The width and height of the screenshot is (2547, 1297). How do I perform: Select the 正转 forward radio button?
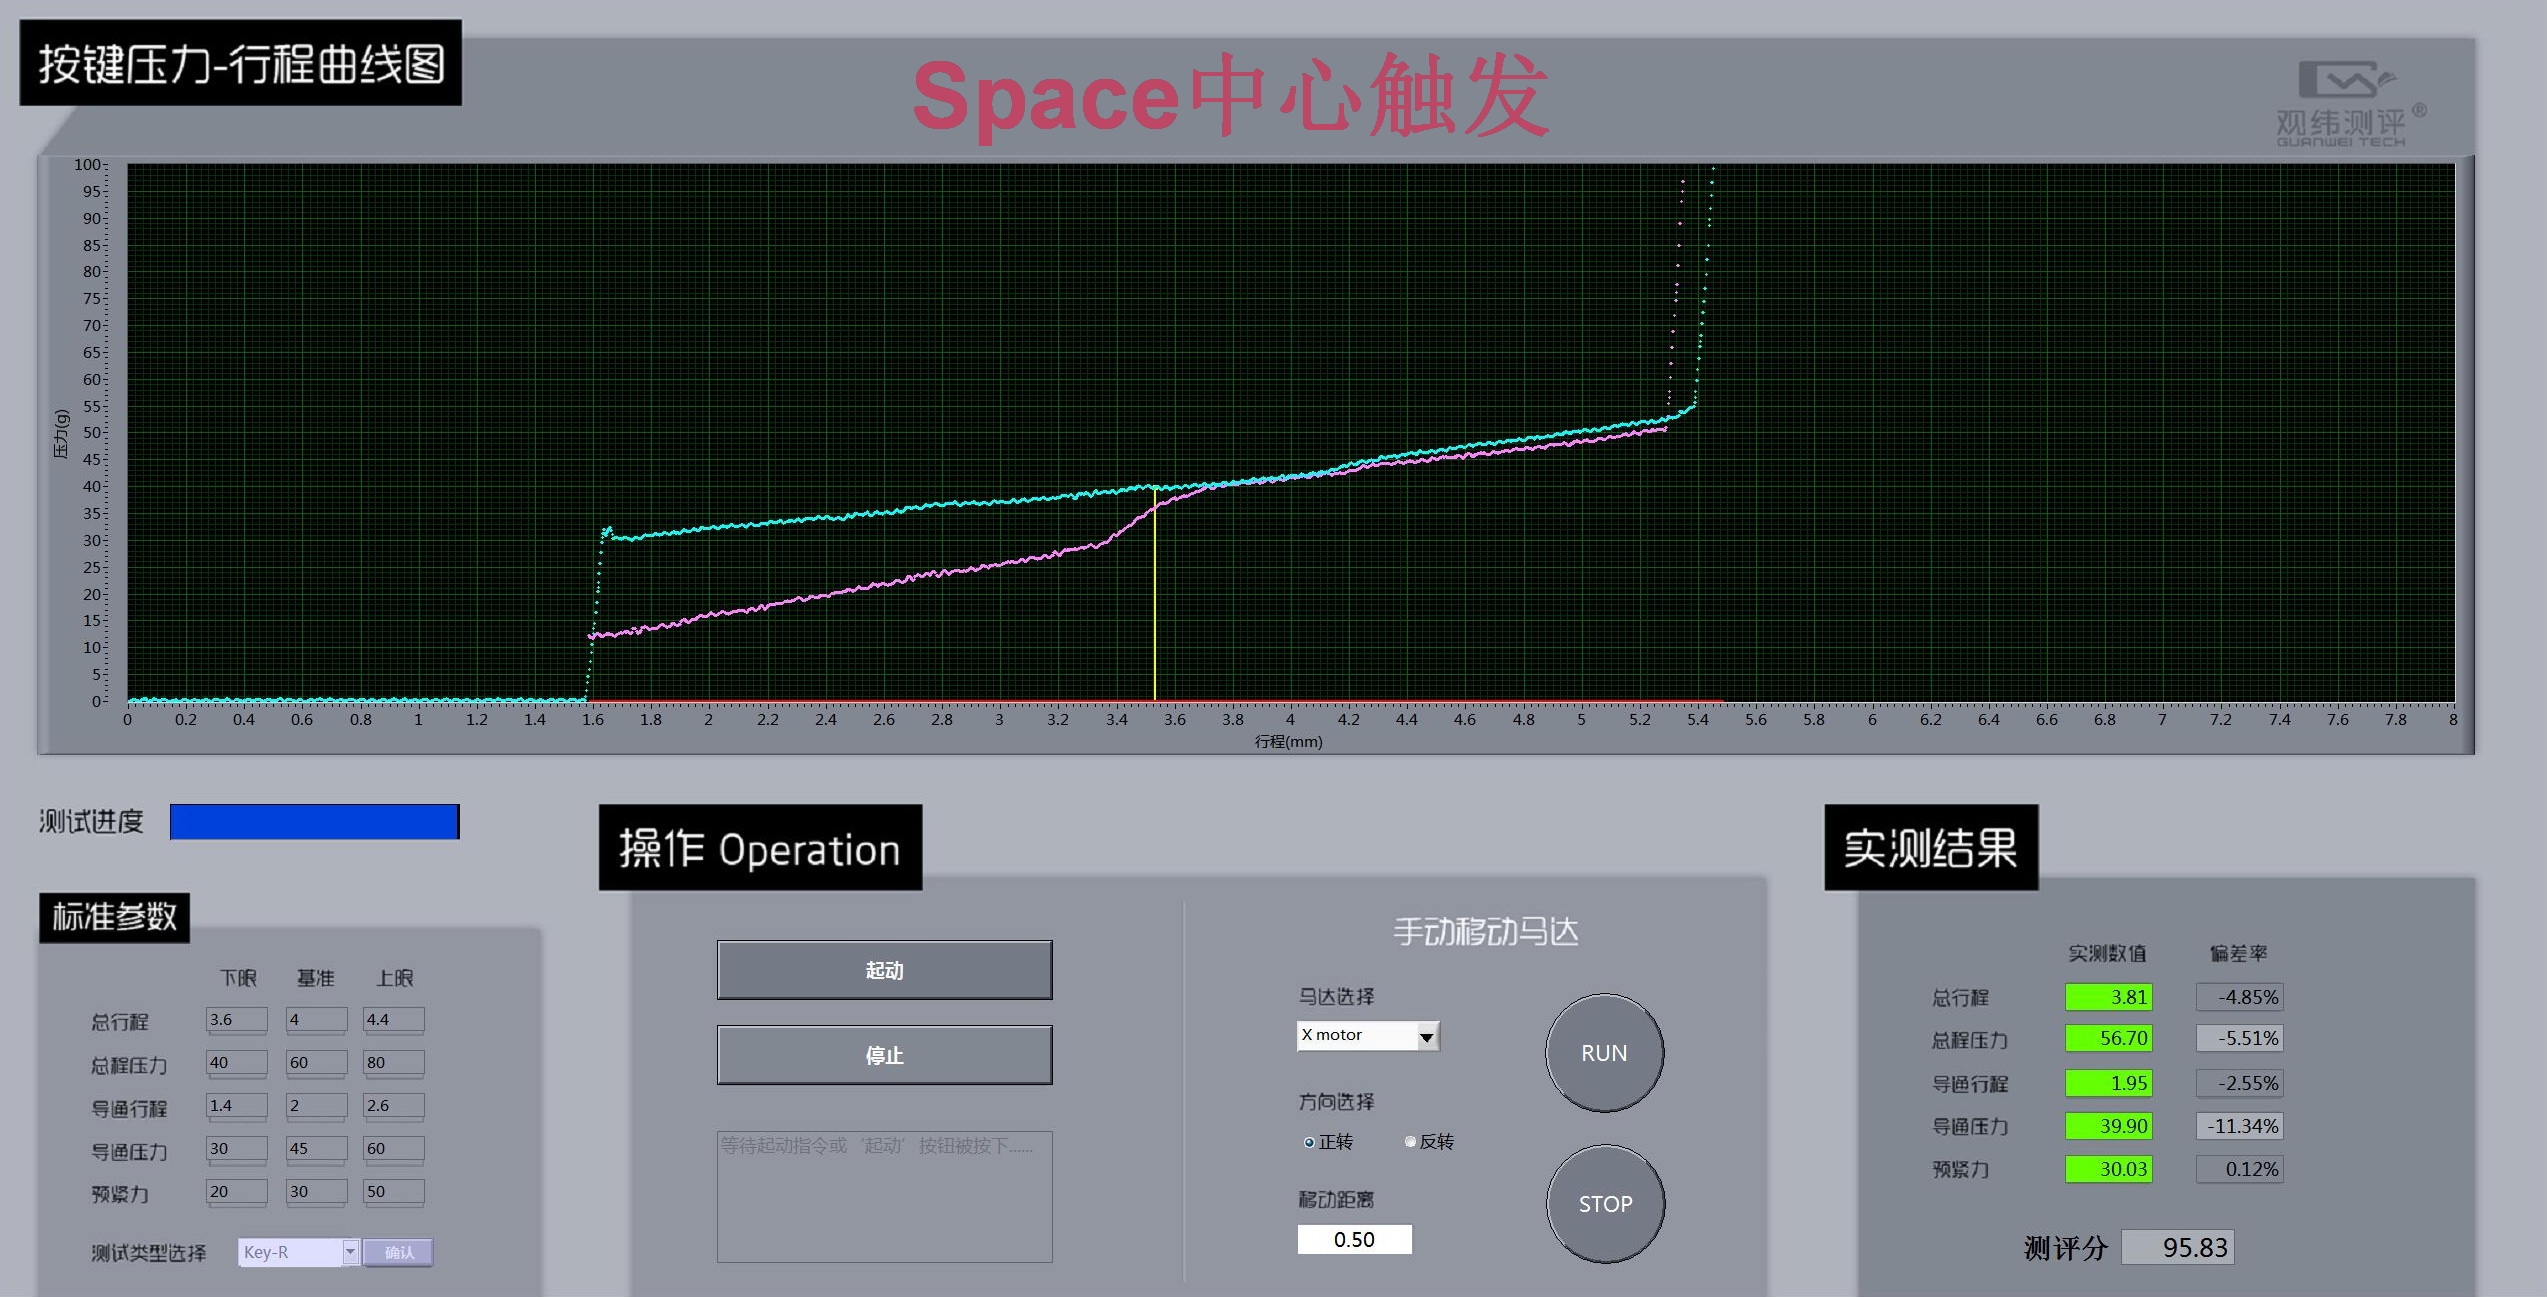point(1309,1142)
